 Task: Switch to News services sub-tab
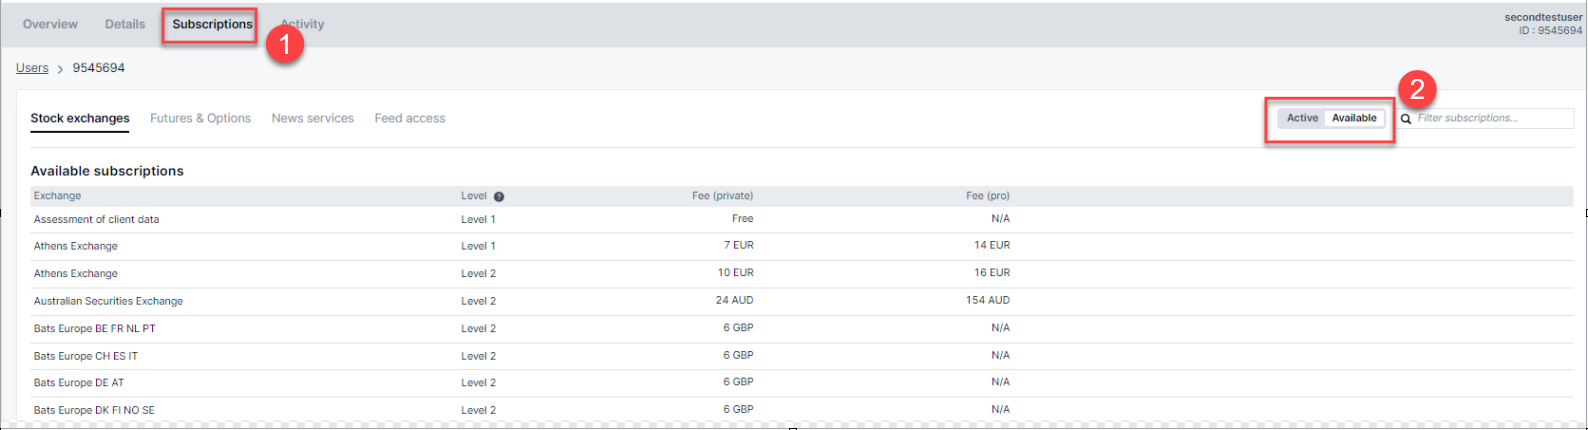point(312,118)
